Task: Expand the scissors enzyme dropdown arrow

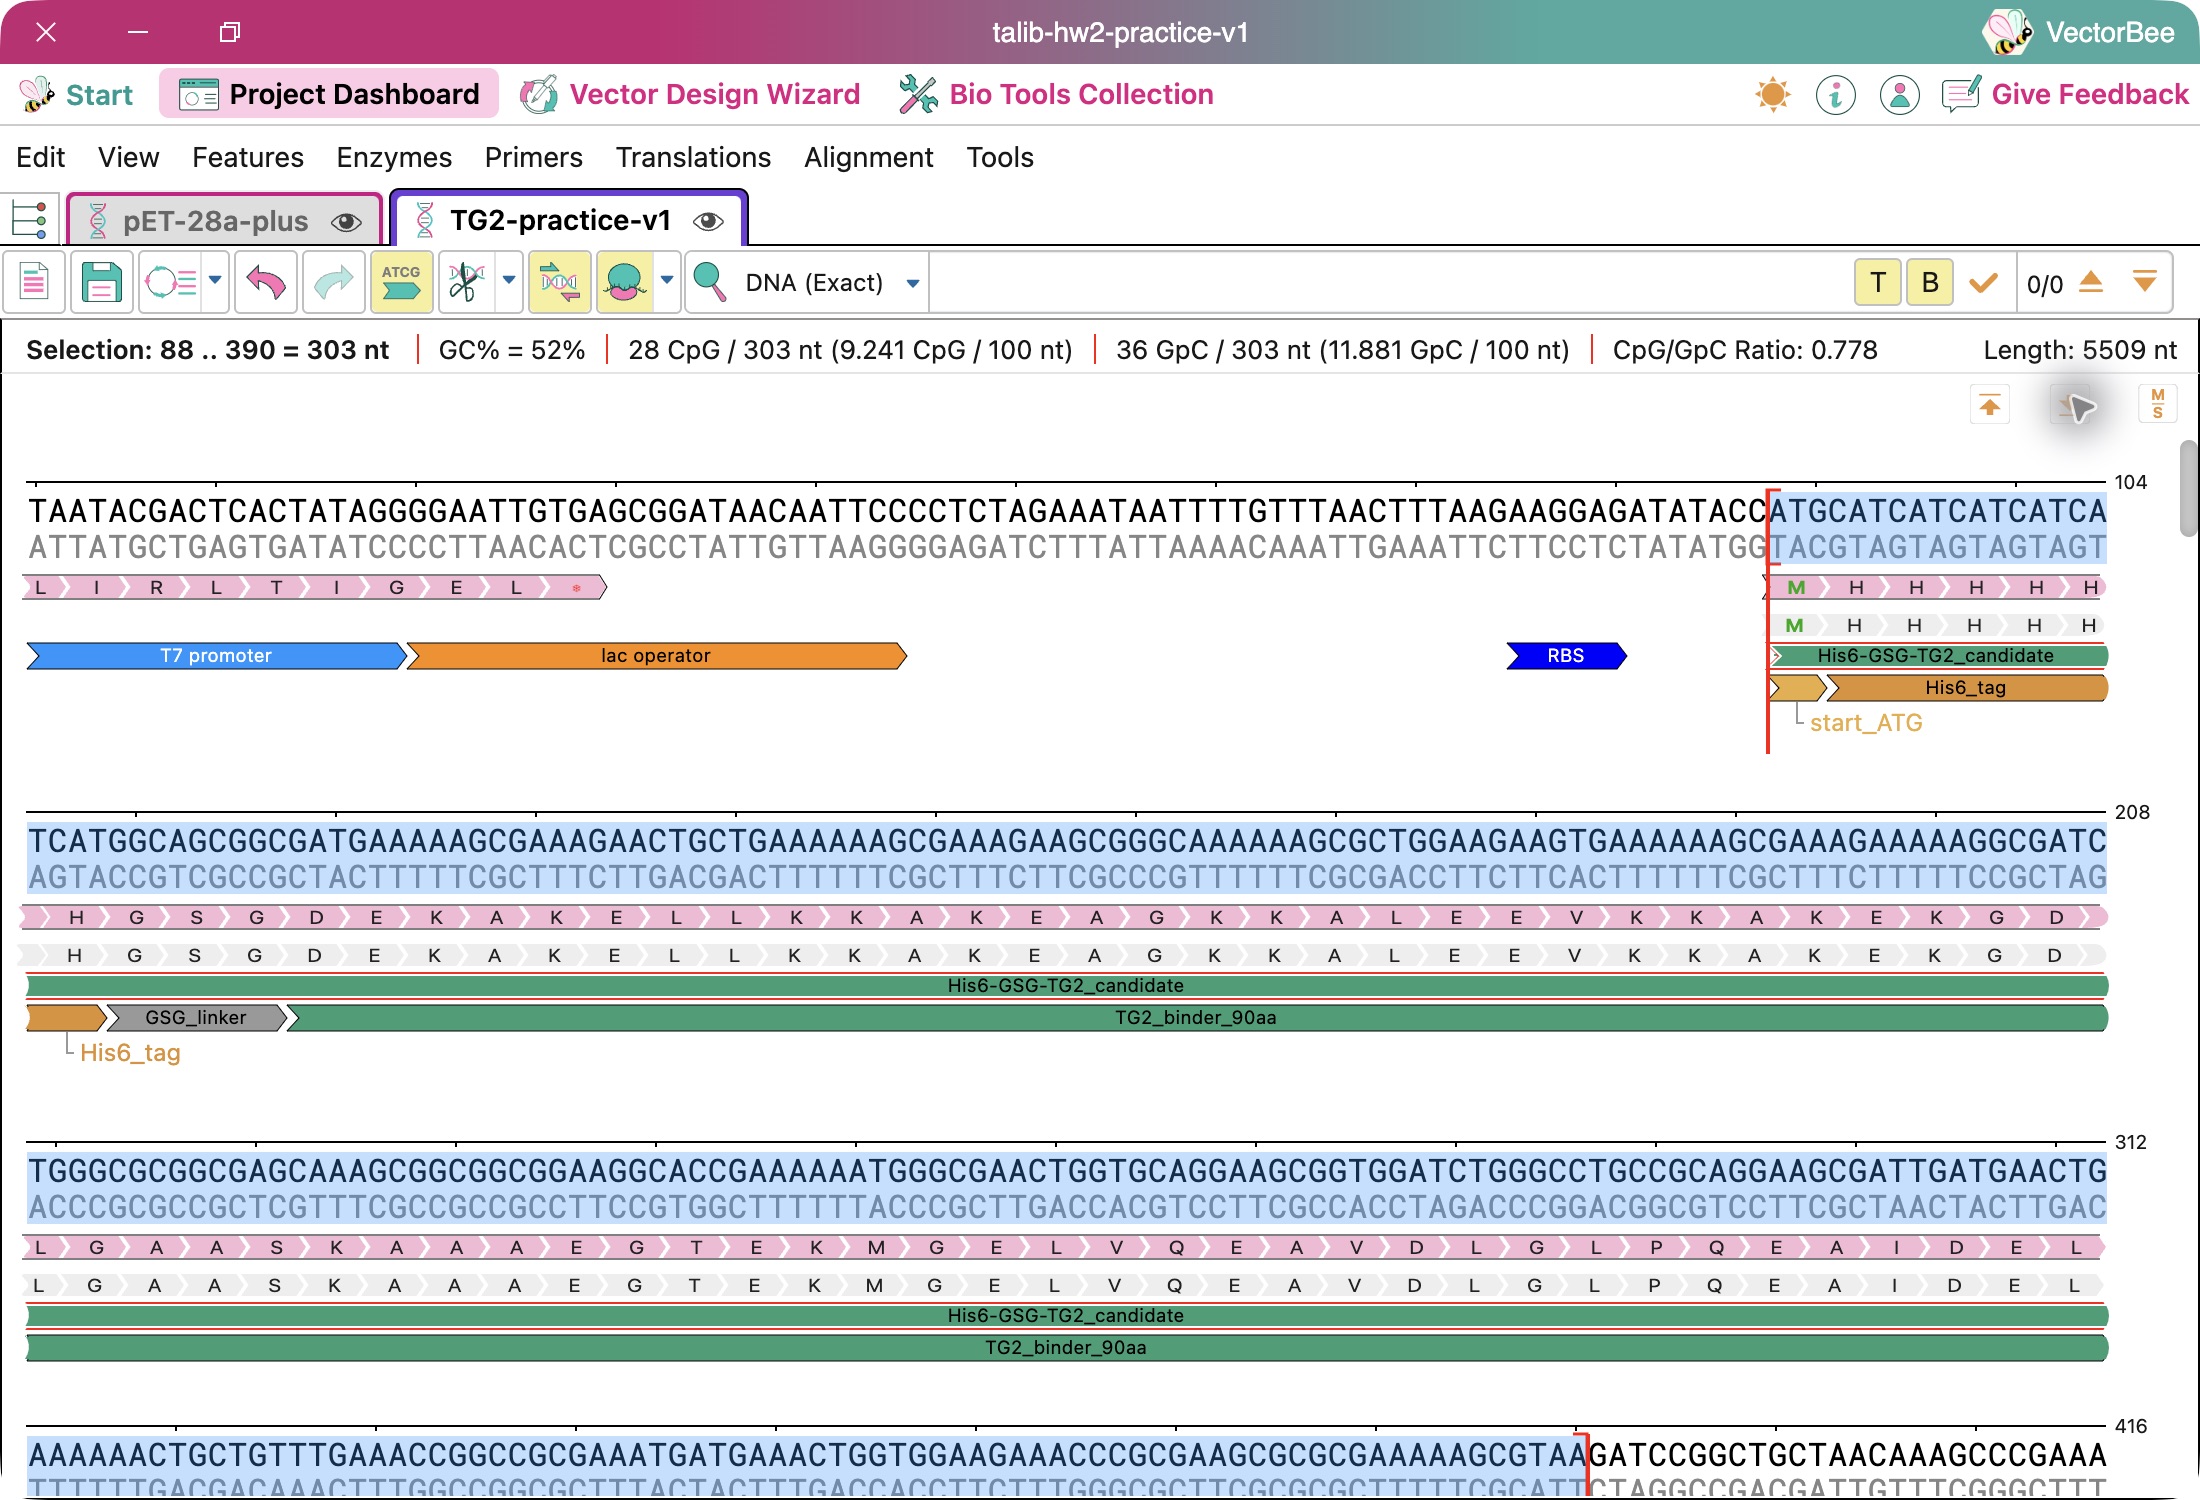Action: coord(509,281)
